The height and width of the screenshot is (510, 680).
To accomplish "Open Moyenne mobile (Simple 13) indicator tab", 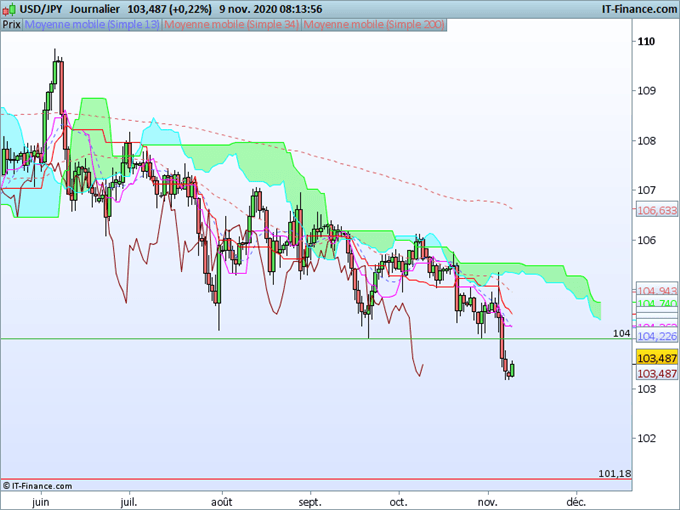I will [92, 25].
